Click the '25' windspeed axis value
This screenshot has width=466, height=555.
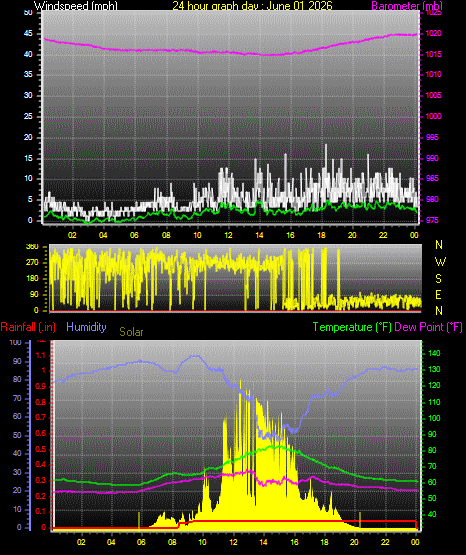(28, 116)
